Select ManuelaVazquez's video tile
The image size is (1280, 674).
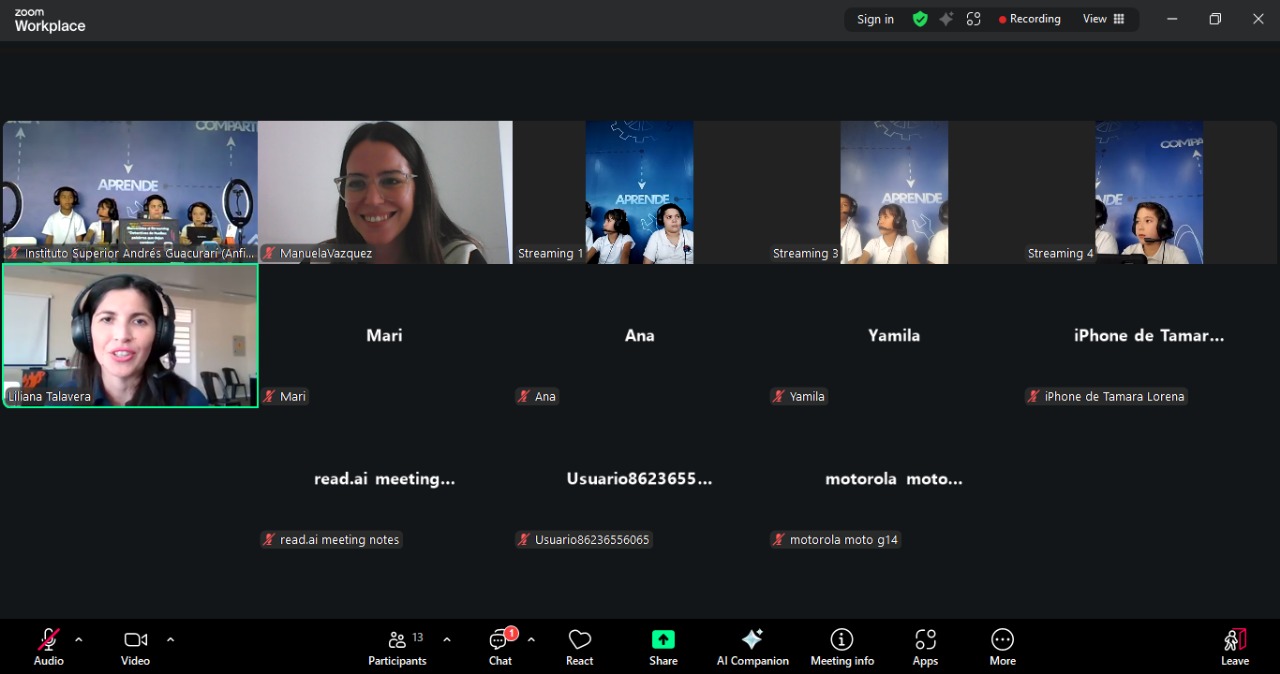tap(385, 192)
